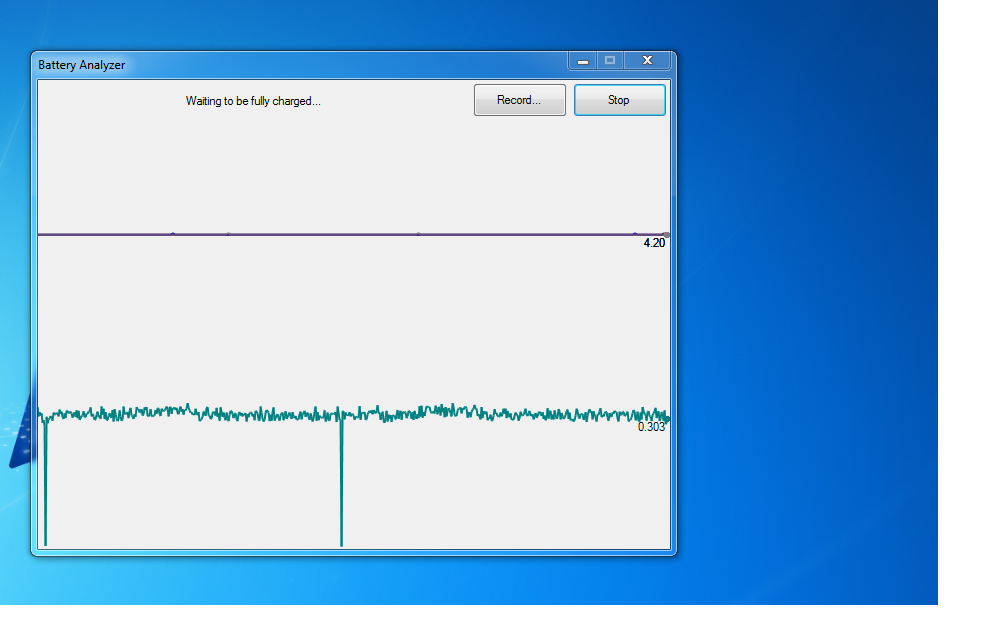
Task: Click empty graph area between the two lines
Action: pyautogui.click(x=350, y=320)
